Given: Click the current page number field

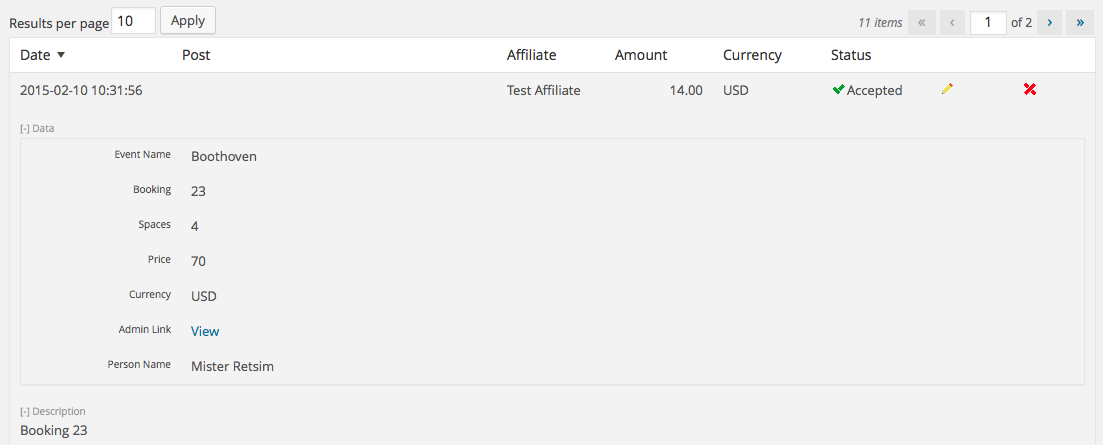Looking at the screenshot, I should coord(988,22).
